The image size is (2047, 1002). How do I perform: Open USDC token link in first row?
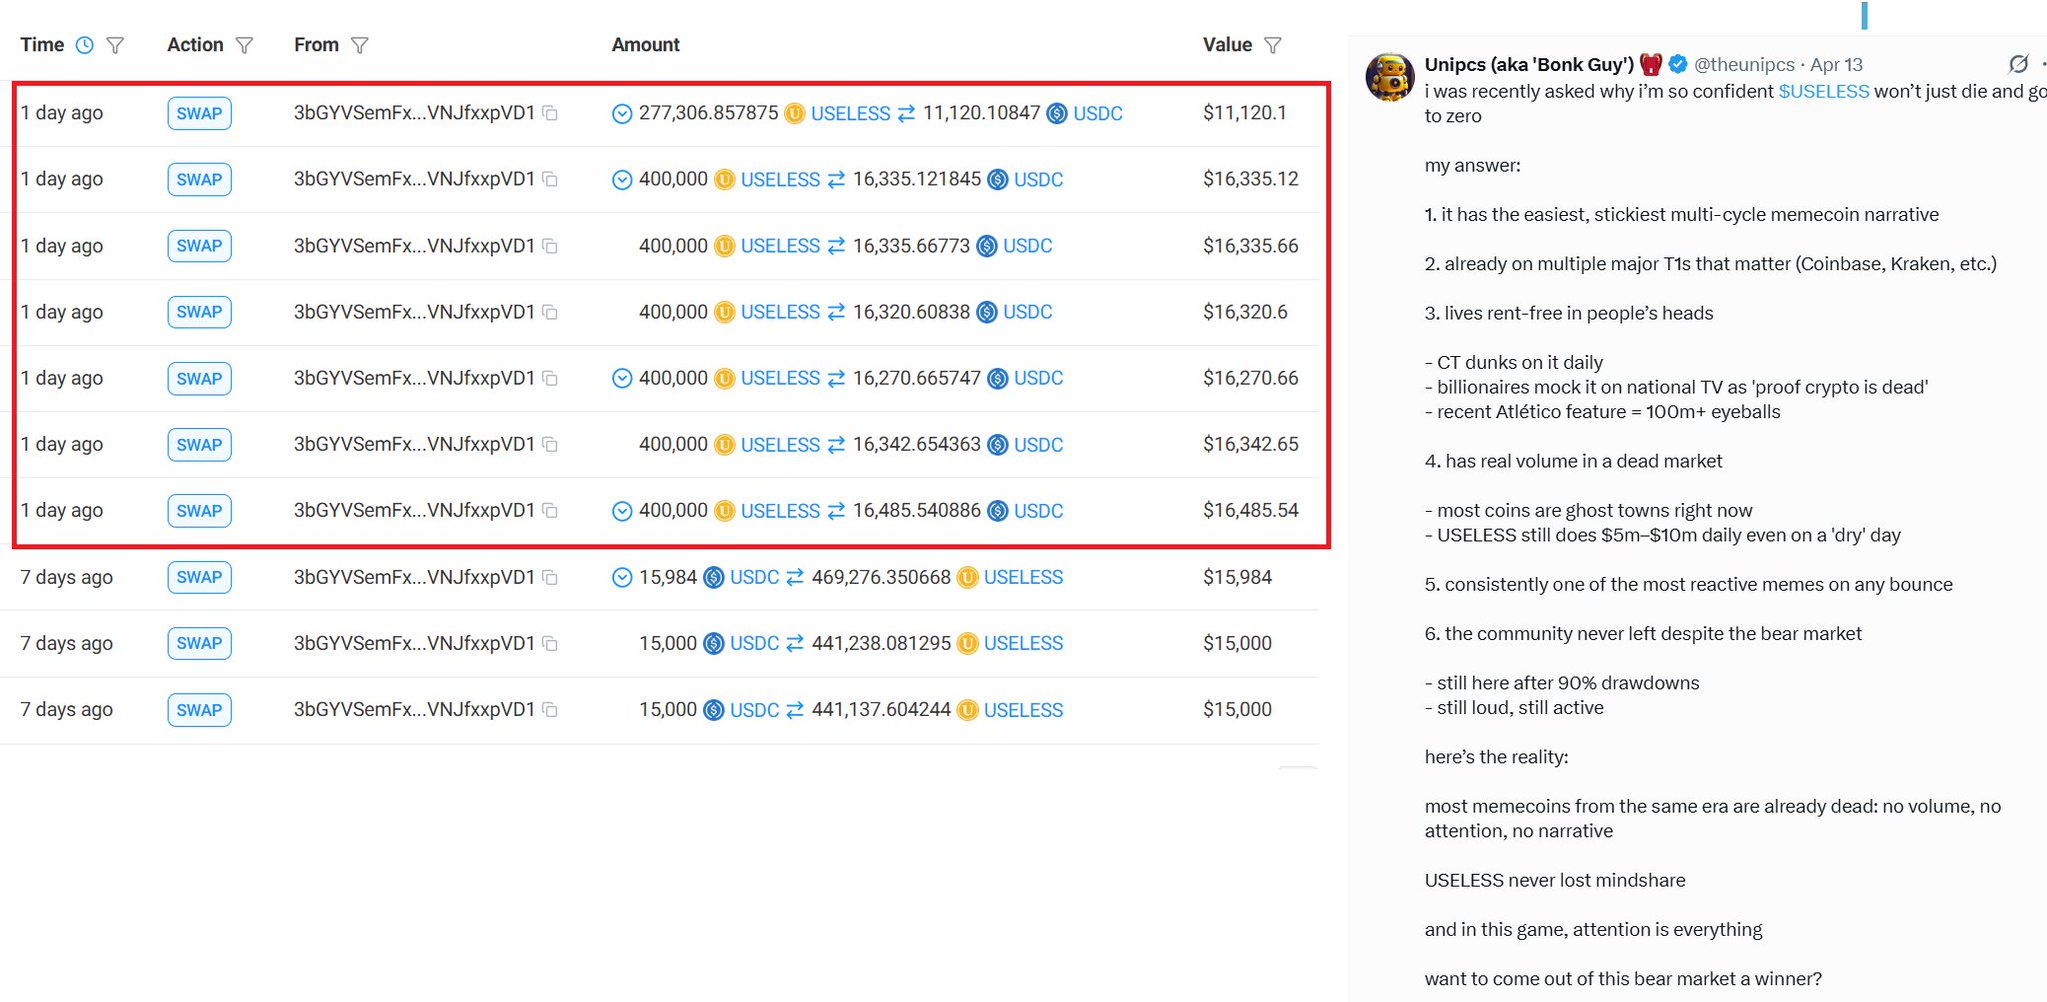click(1097, 114)
